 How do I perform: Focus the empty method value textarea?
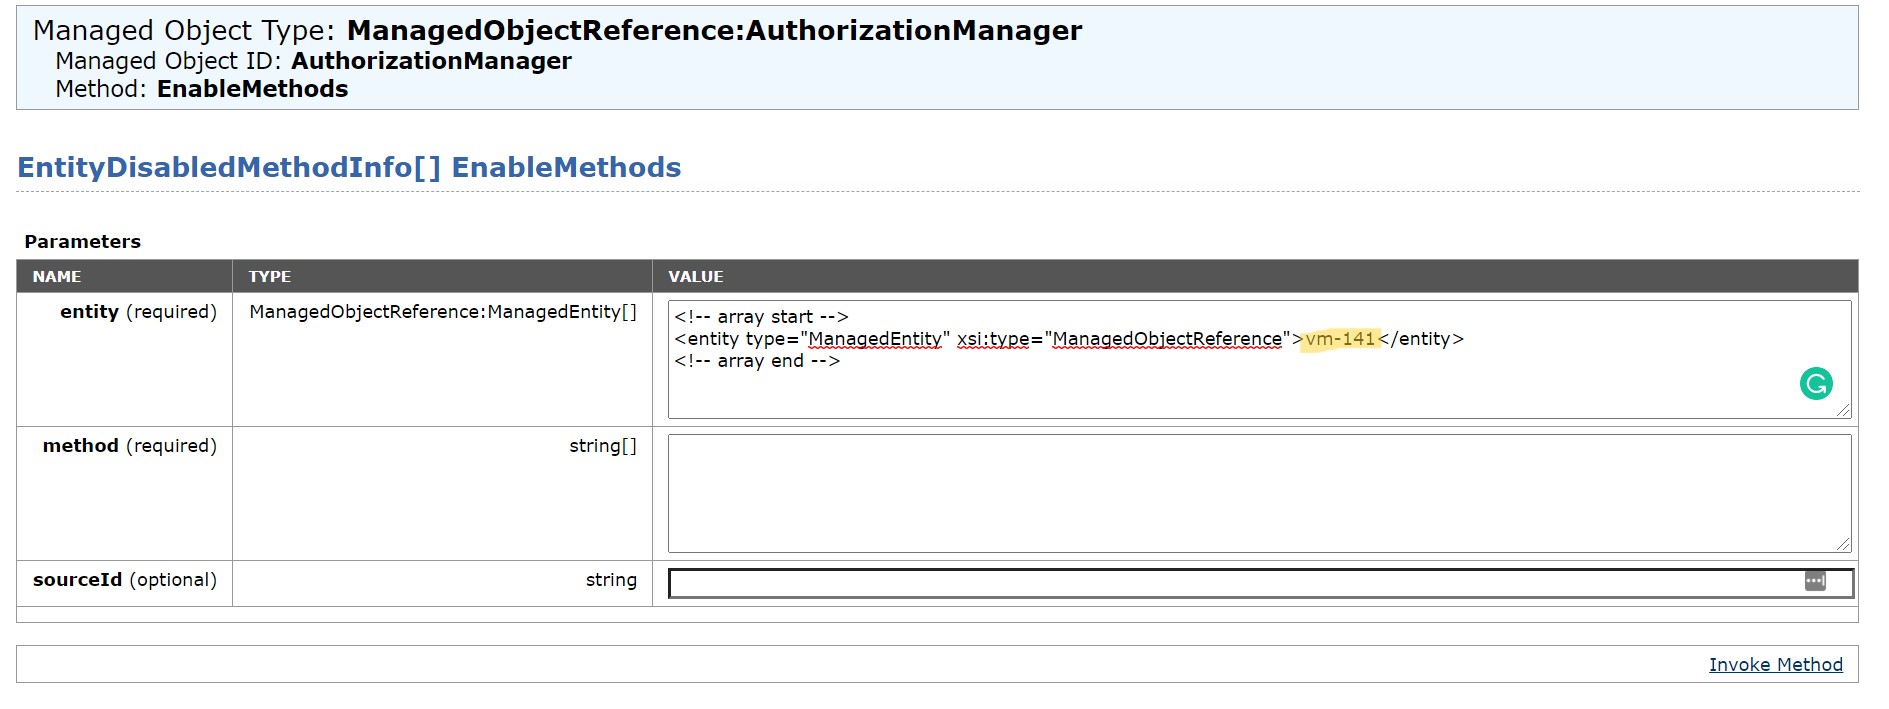[x=1259, y=493]
